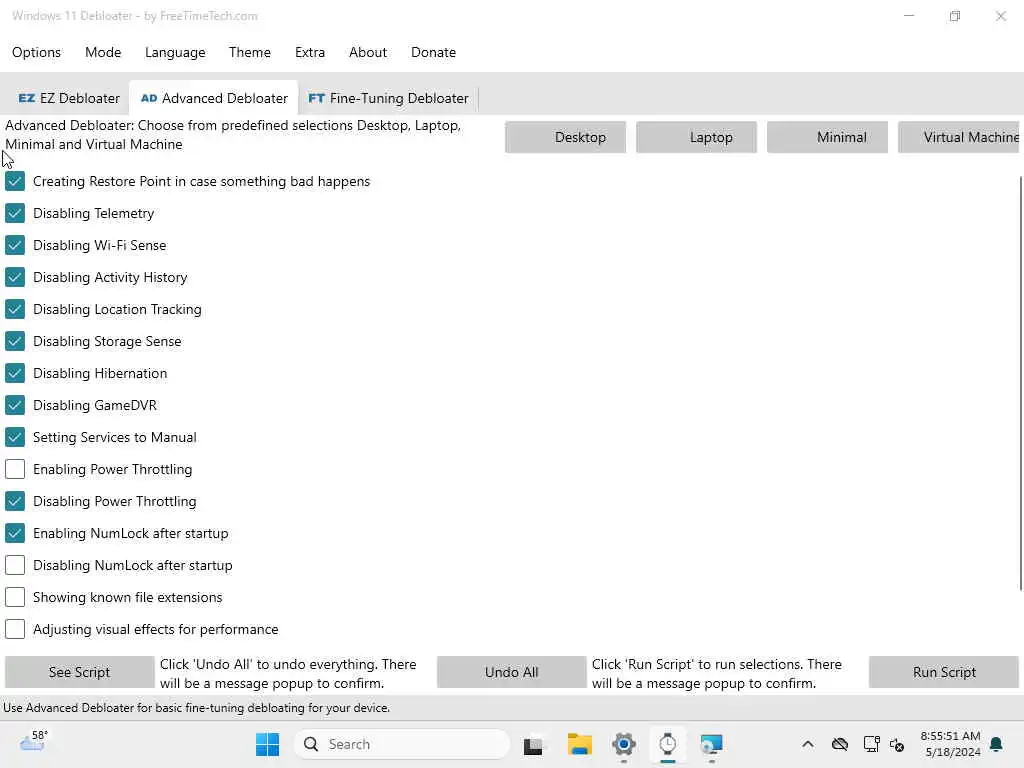This screenshot has width=1024, height=768.
Task: Click the clock debloater taskbar icon
Action: click(667, 744)
